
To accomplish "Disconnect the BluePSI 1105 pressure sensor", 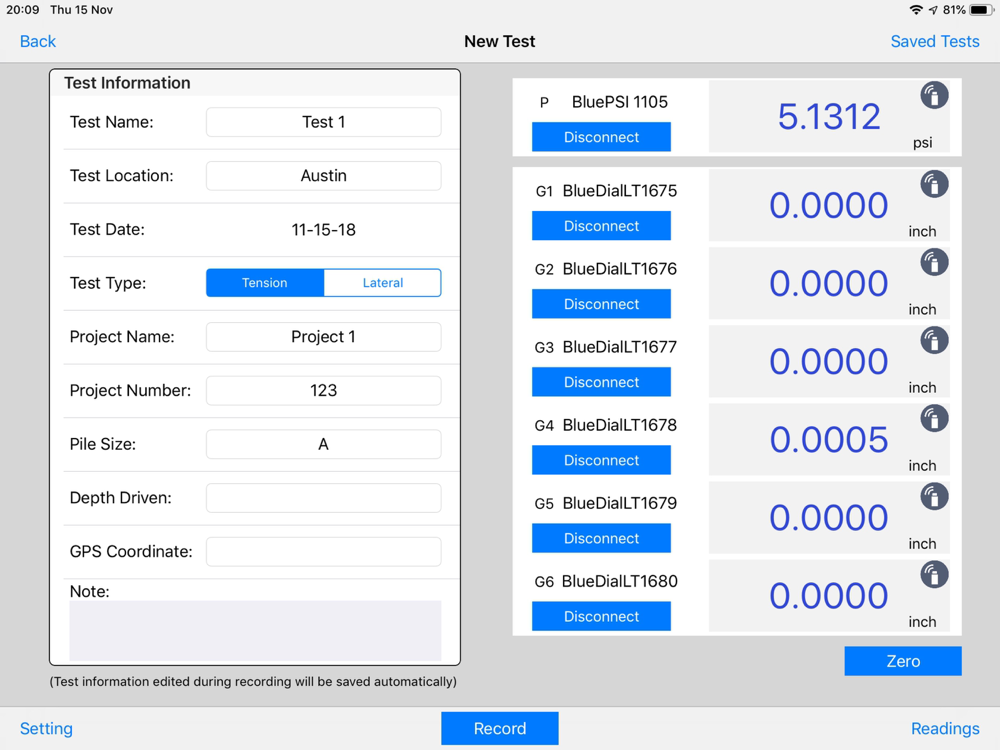I will pos(601,137).
